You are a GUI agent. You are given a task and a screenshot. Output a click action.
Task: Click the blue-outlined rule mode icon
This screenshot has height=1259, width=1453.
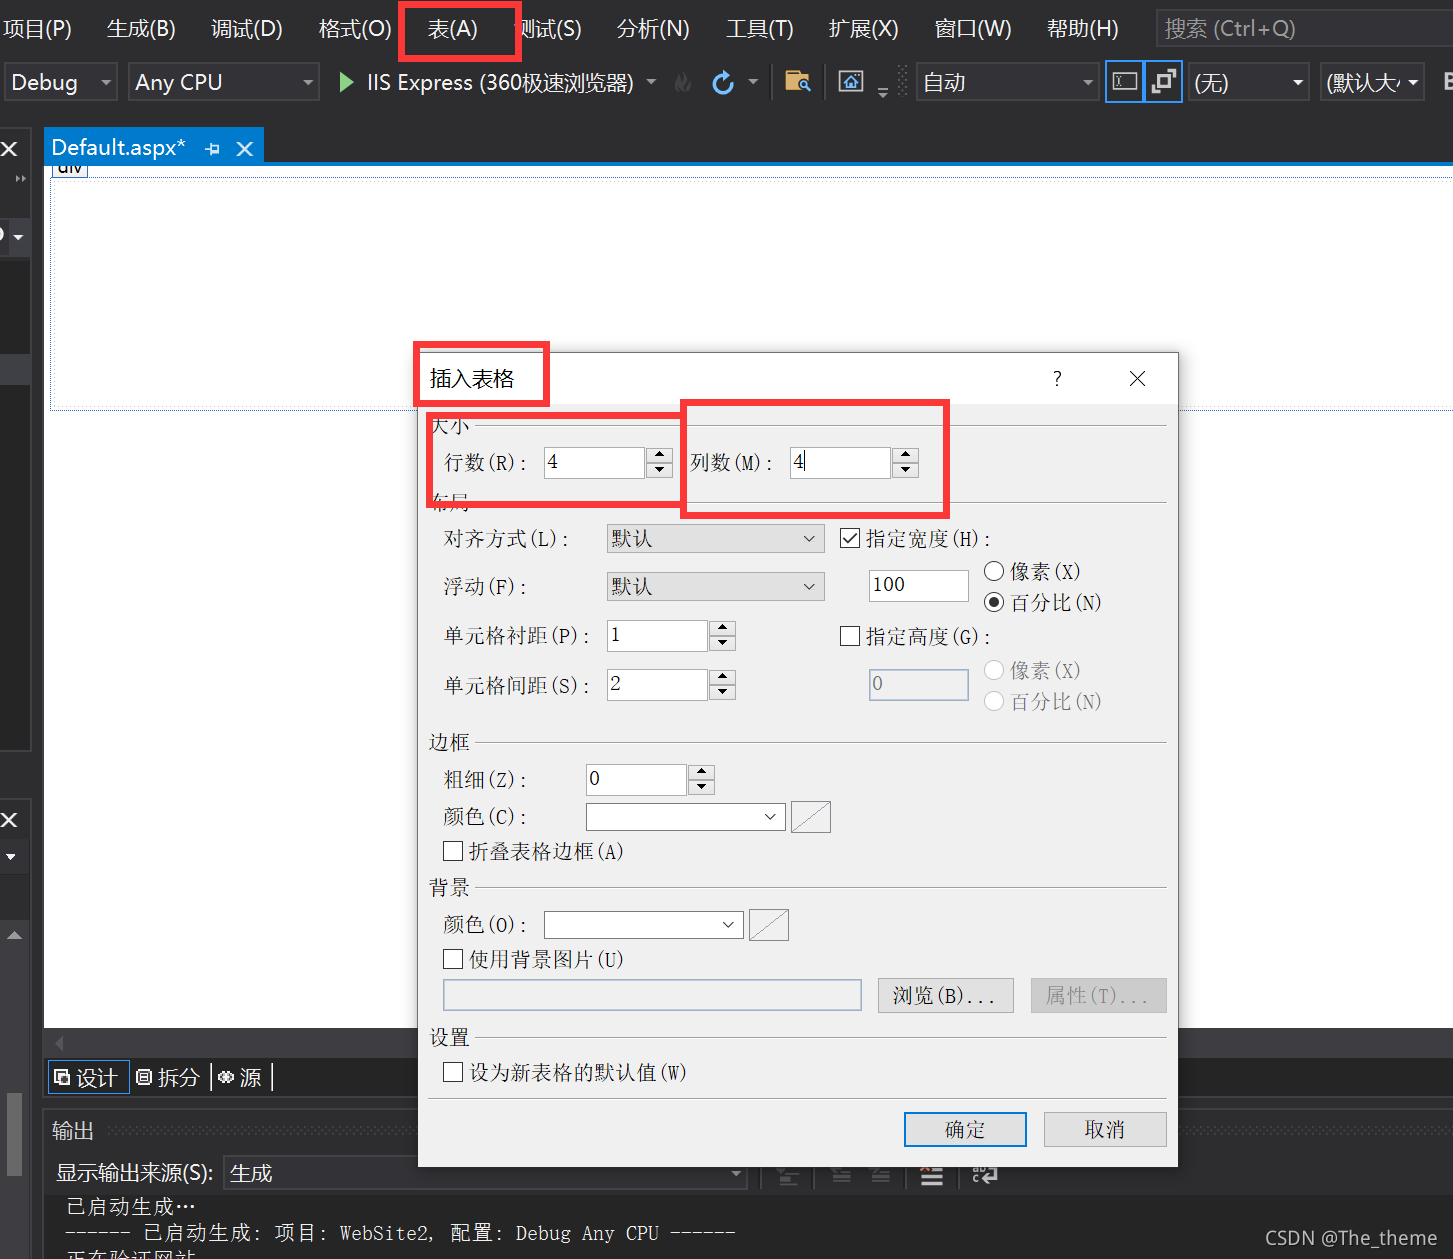(1124, 82)
